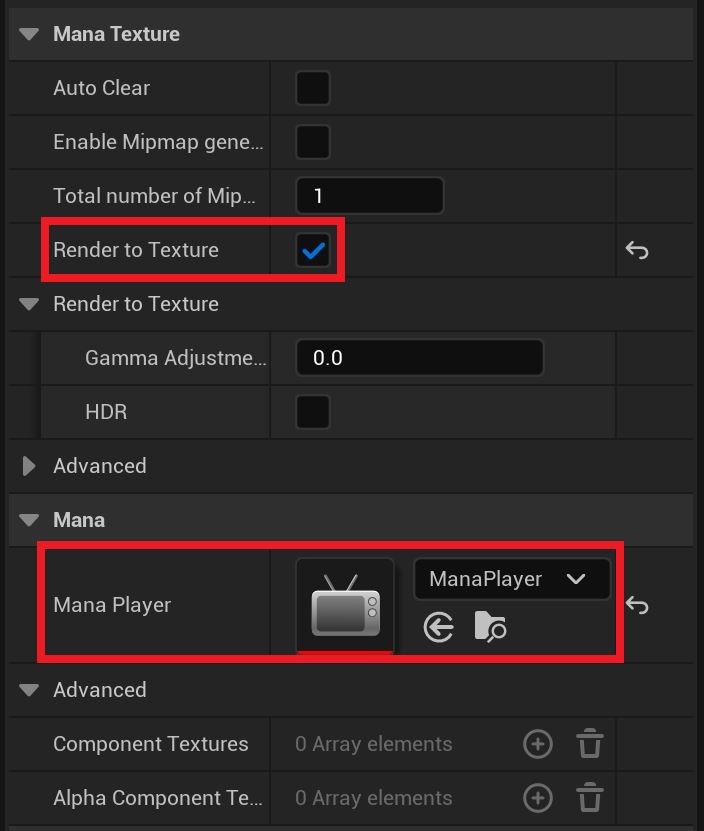Use selected asset from Content Browser

(439, 627)
